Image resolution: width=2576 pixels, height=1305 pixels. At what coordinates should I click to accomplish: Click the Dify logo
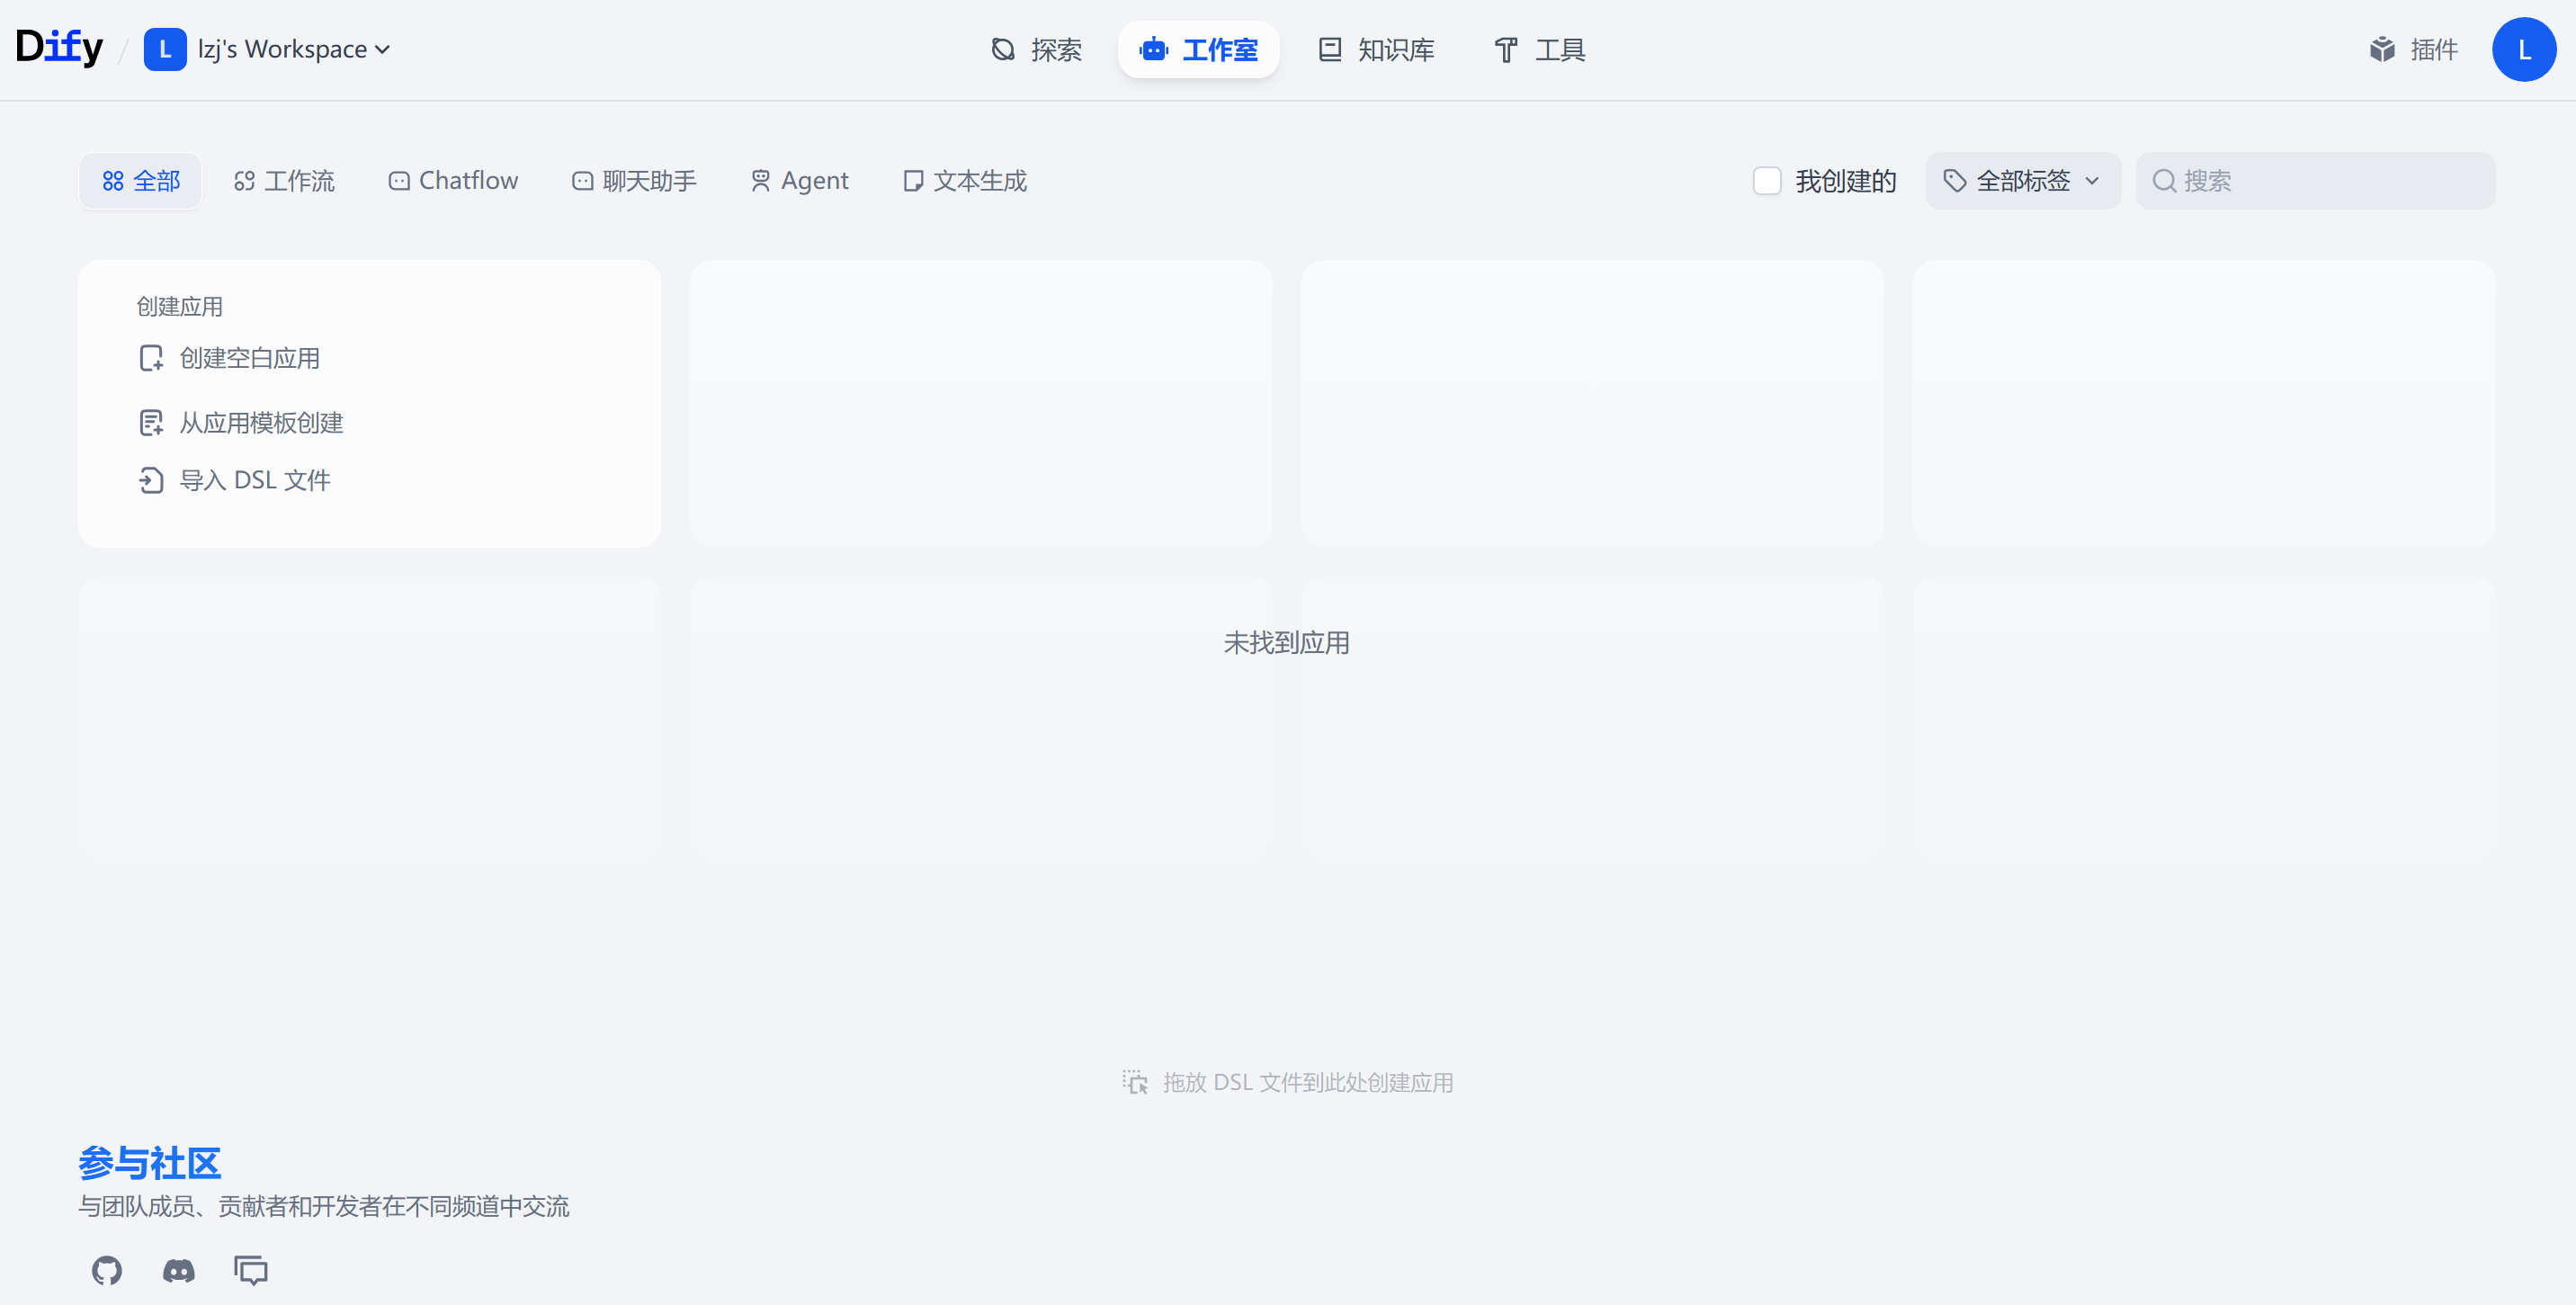point(59,47)
